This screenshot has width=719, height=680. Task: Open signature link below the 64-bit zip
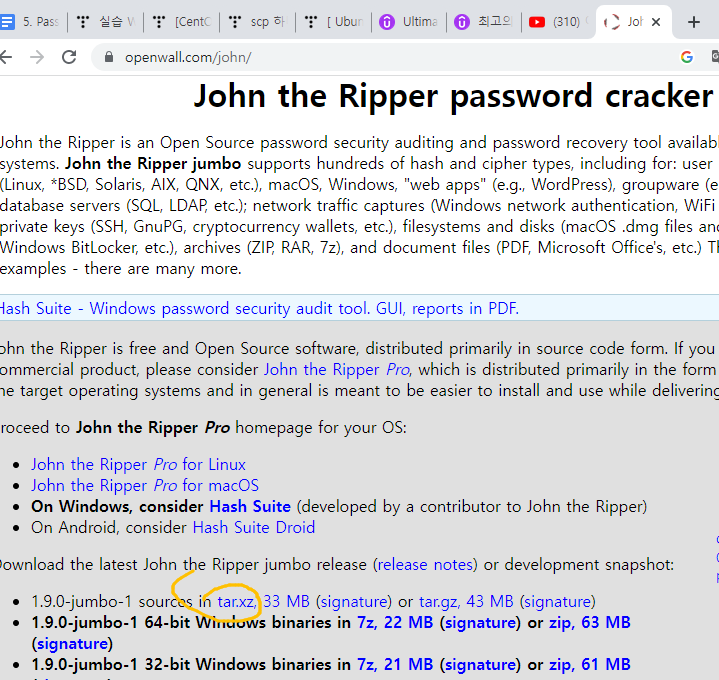point(72,644)
